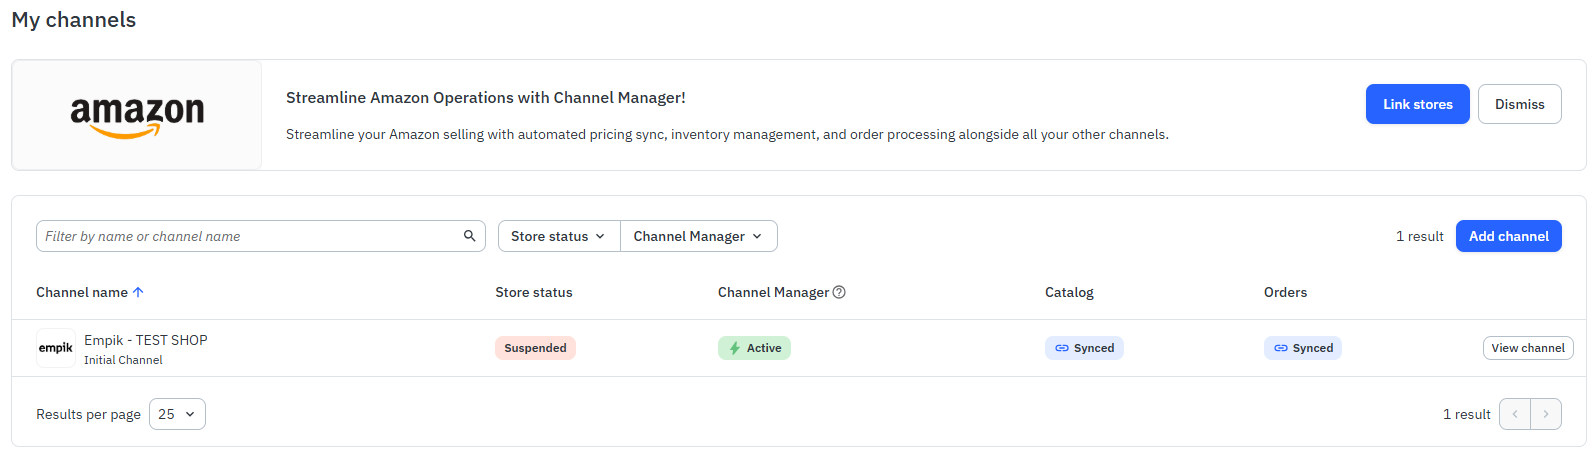Dismiss the Amazon promotion banner
This screenshot has height=455, width=1593.
[x=1519, y=104]
